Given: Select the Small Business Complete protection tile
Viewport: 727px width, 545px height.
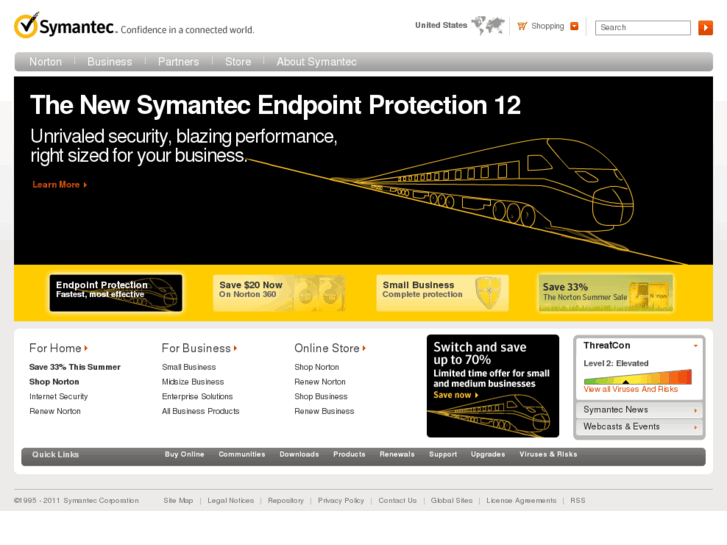Looking at the screenshot, I should coord(442,293).
